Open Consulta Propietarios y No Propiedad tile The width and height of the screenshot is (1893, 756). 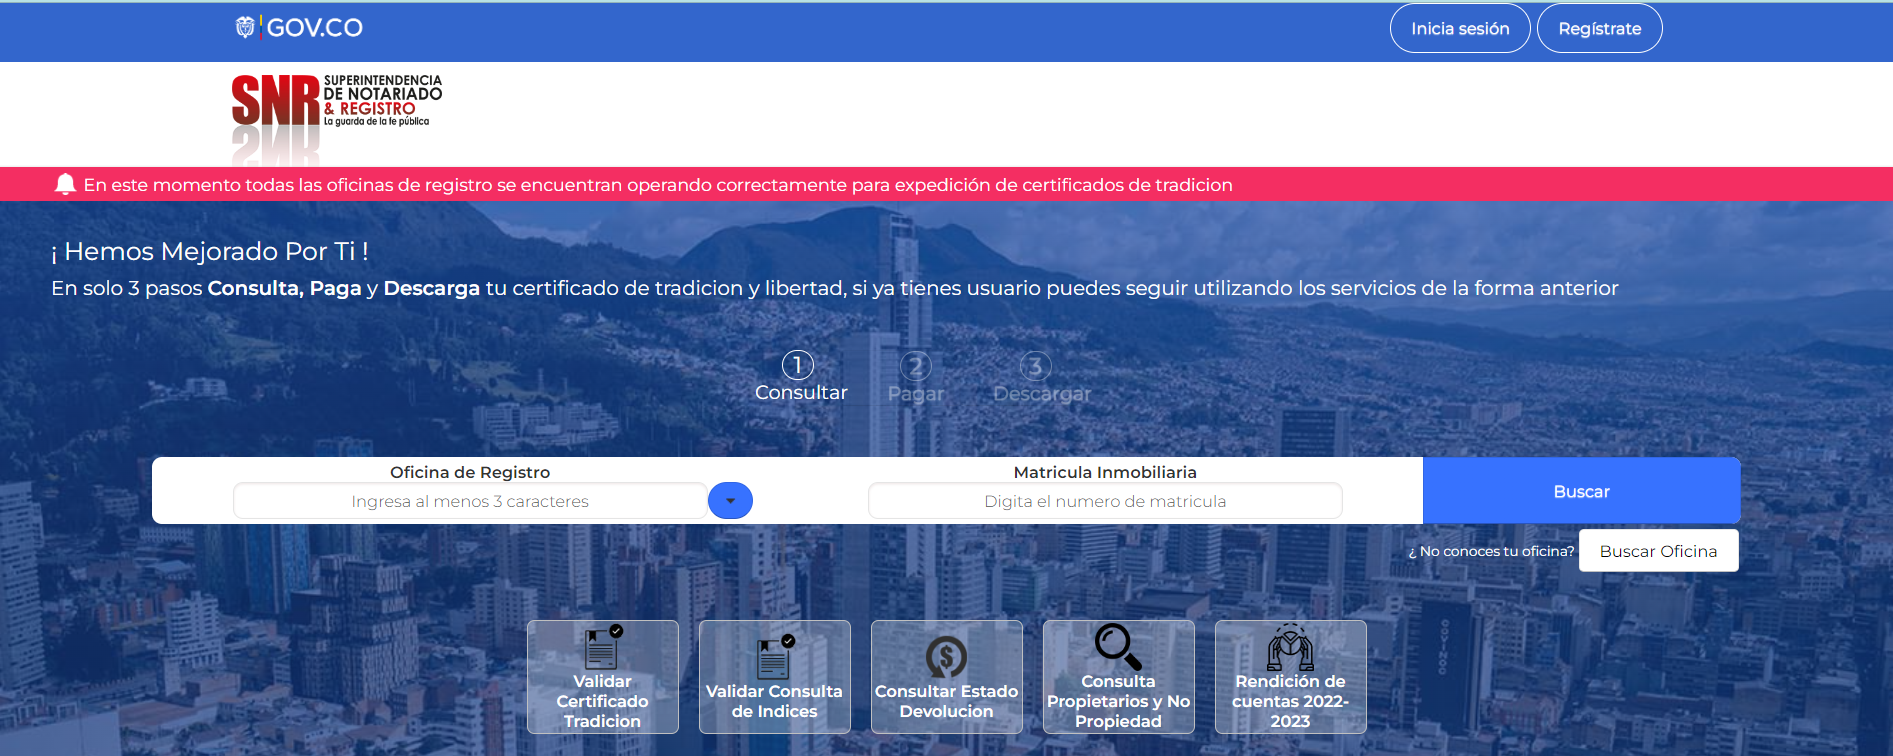1119,677
